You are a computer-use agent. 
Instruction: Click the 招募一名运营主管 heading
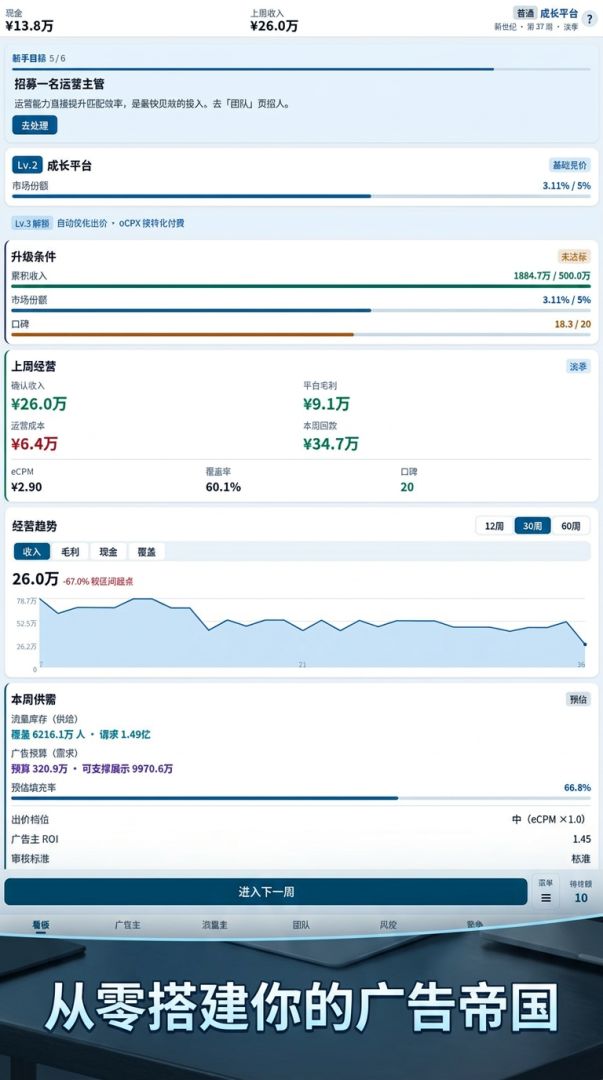(x=59, y=84)
